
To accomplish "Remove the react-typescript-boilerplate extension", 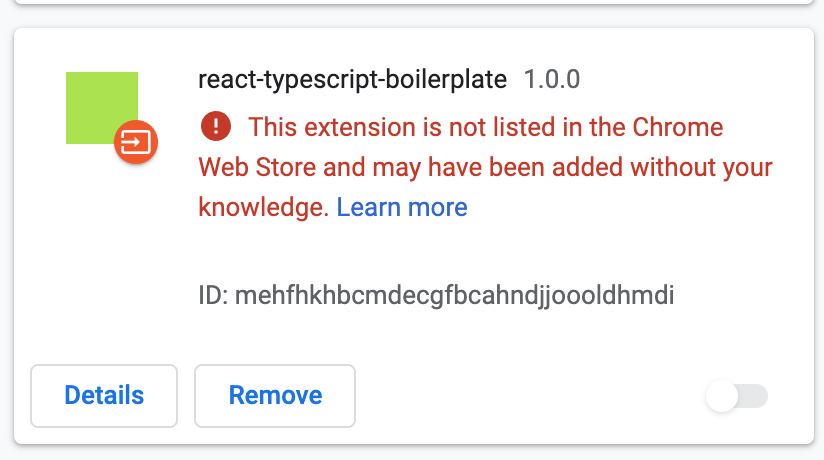I will [275, 395].
